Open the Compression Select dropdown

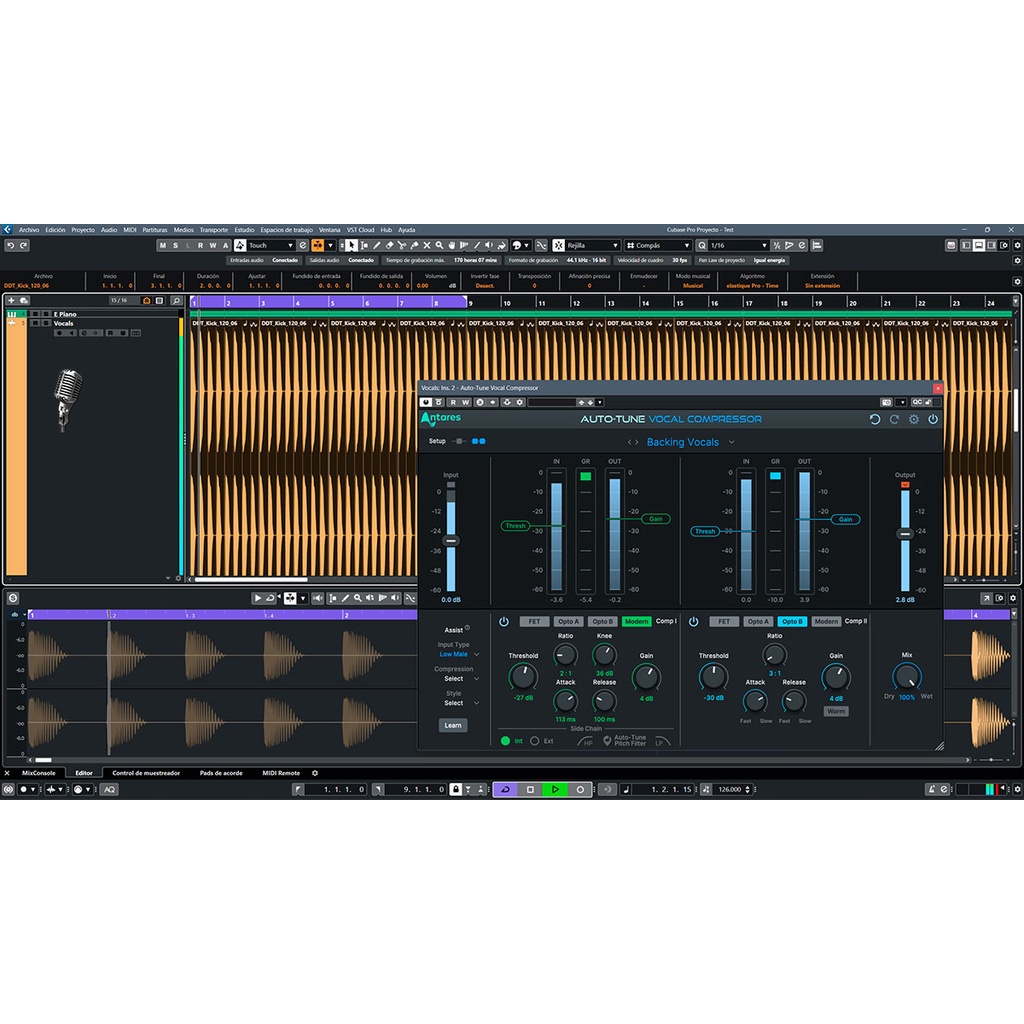pyautogui.click(x=459, y=679)
